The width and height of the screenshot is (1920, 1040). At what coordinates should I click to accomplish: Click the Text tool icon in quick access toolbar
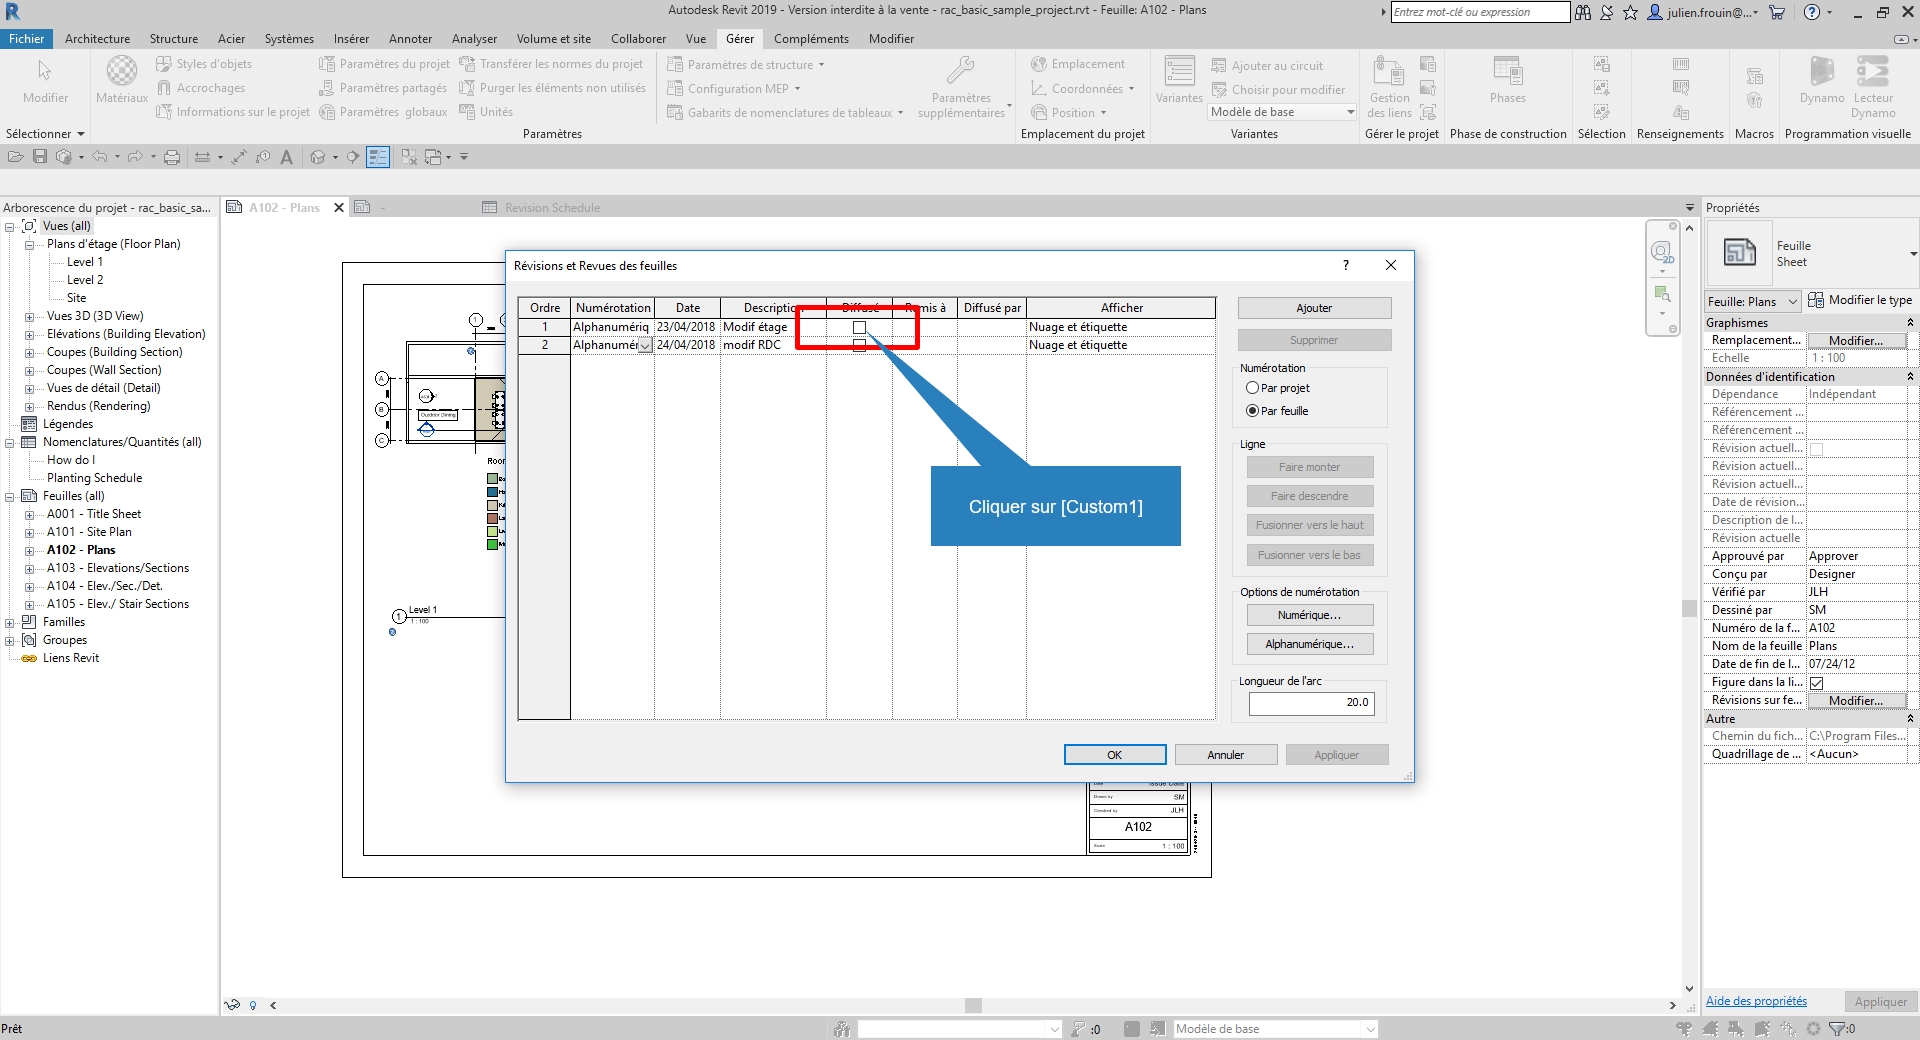click(x=287, y=157)
